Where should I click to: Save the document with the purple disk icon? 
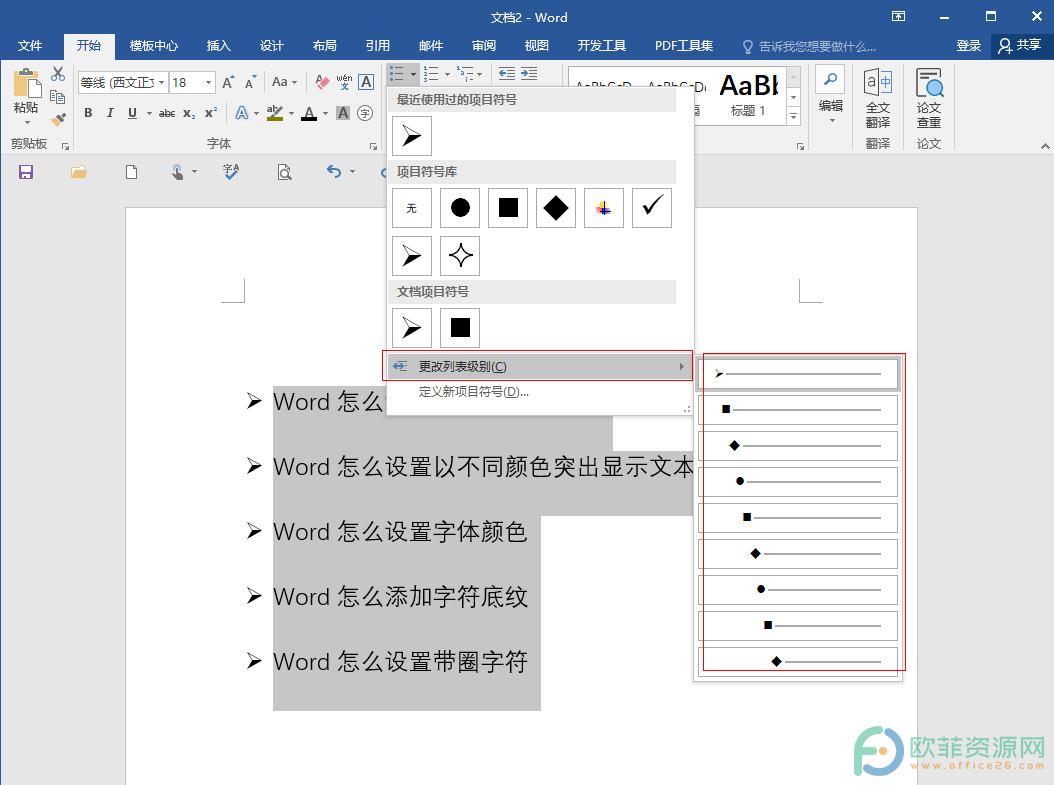[26, 172]
